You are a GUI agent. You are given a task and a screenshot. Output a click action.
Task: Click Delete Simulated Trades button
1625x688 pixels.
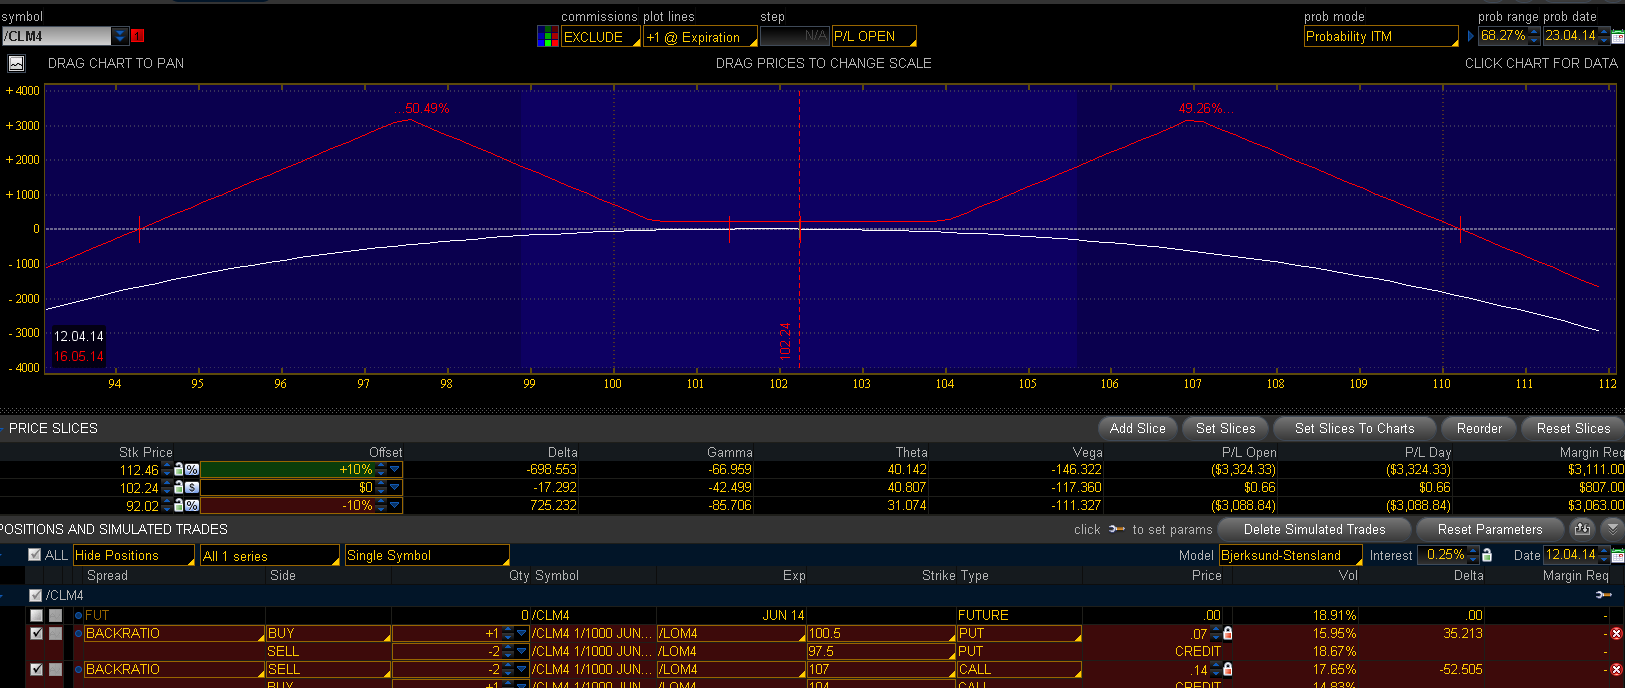[x=1314, y=529]
